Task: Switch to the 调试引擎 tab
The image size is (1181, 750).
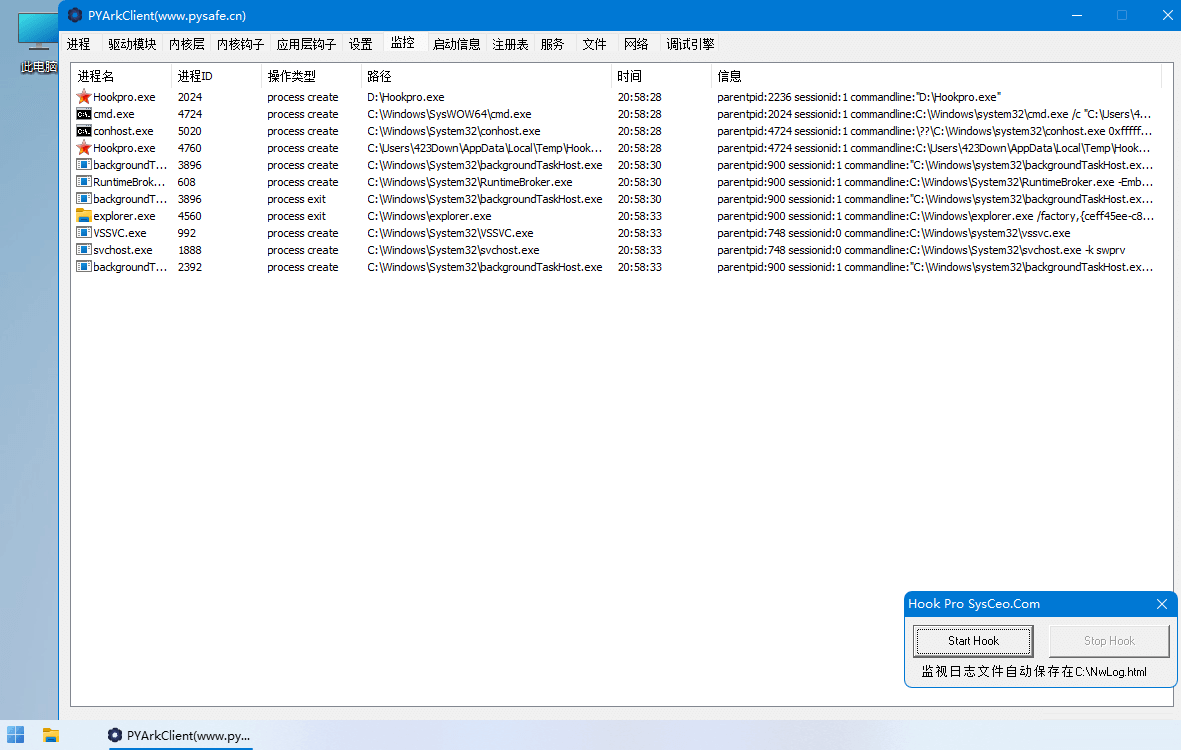Action: point(690,44)
